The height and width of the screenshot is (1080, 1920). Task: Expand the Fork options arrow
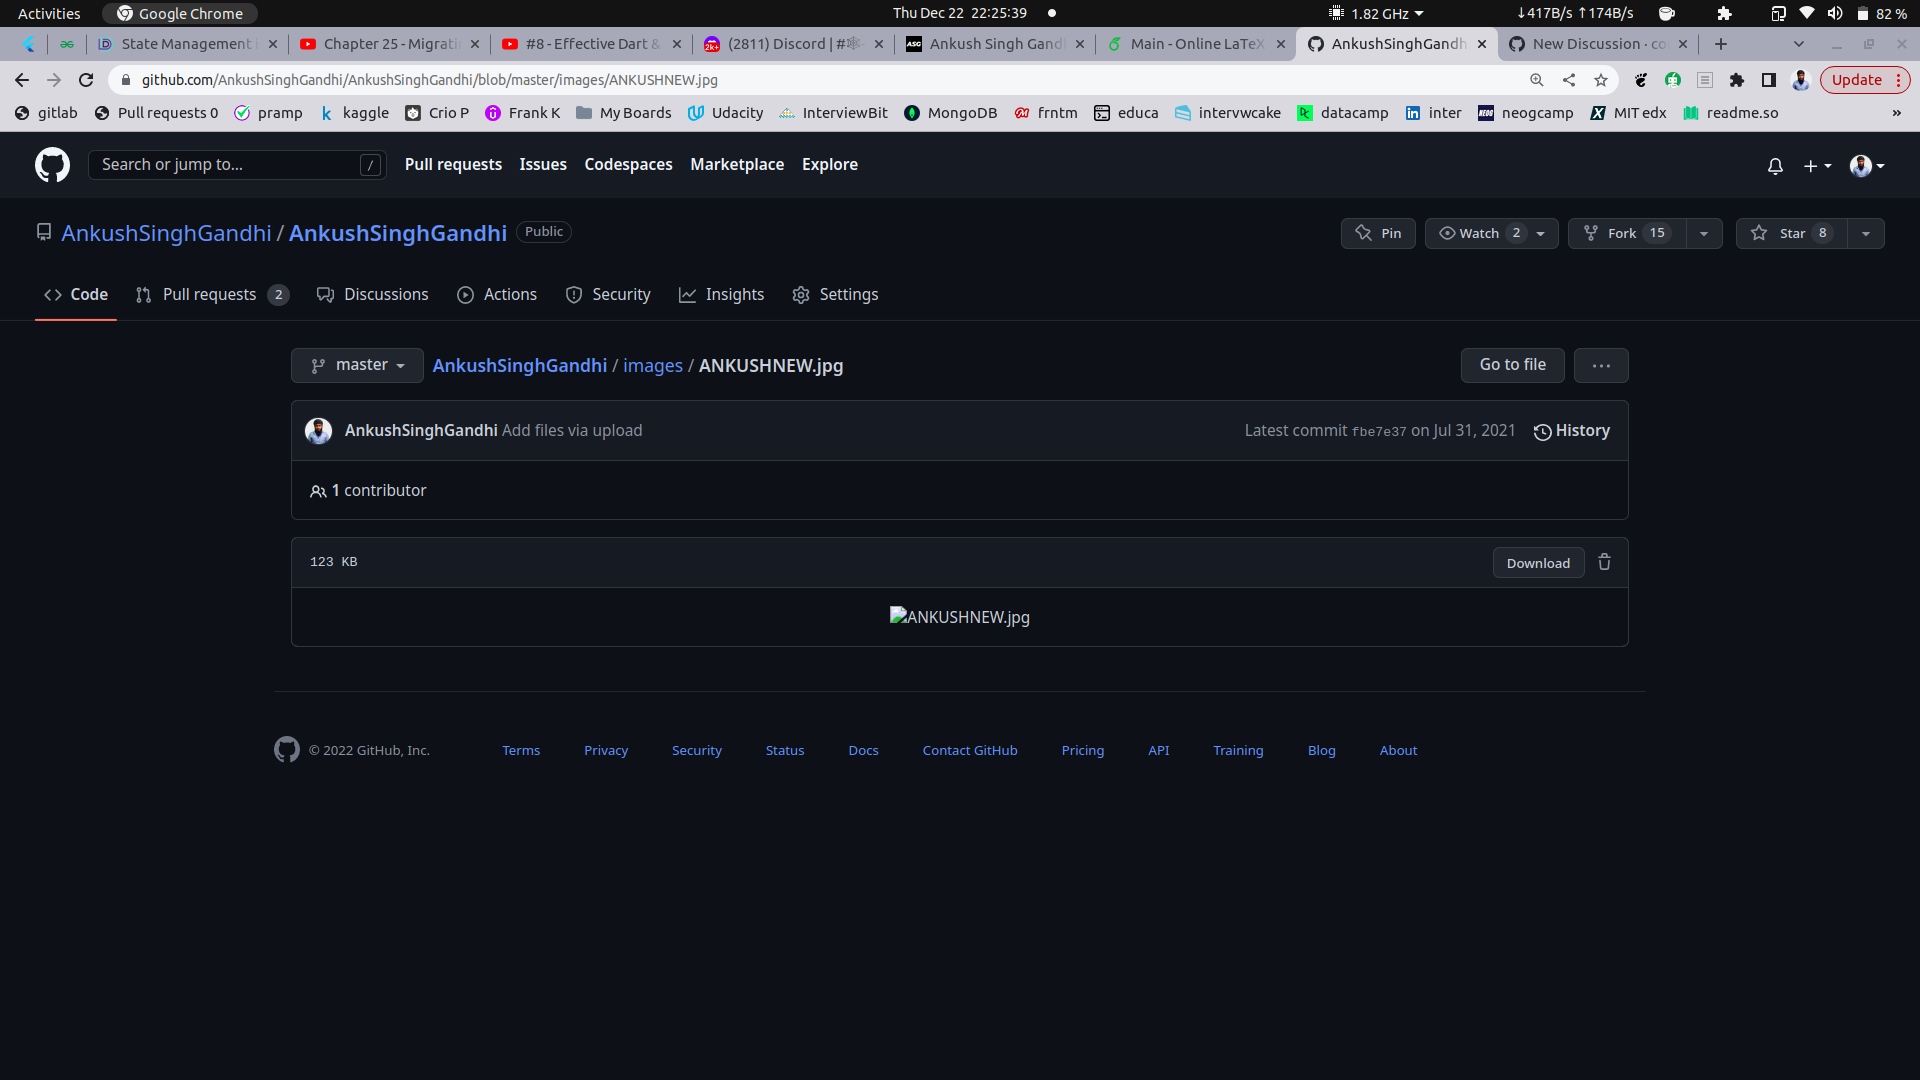click(x=1704, y=233)
